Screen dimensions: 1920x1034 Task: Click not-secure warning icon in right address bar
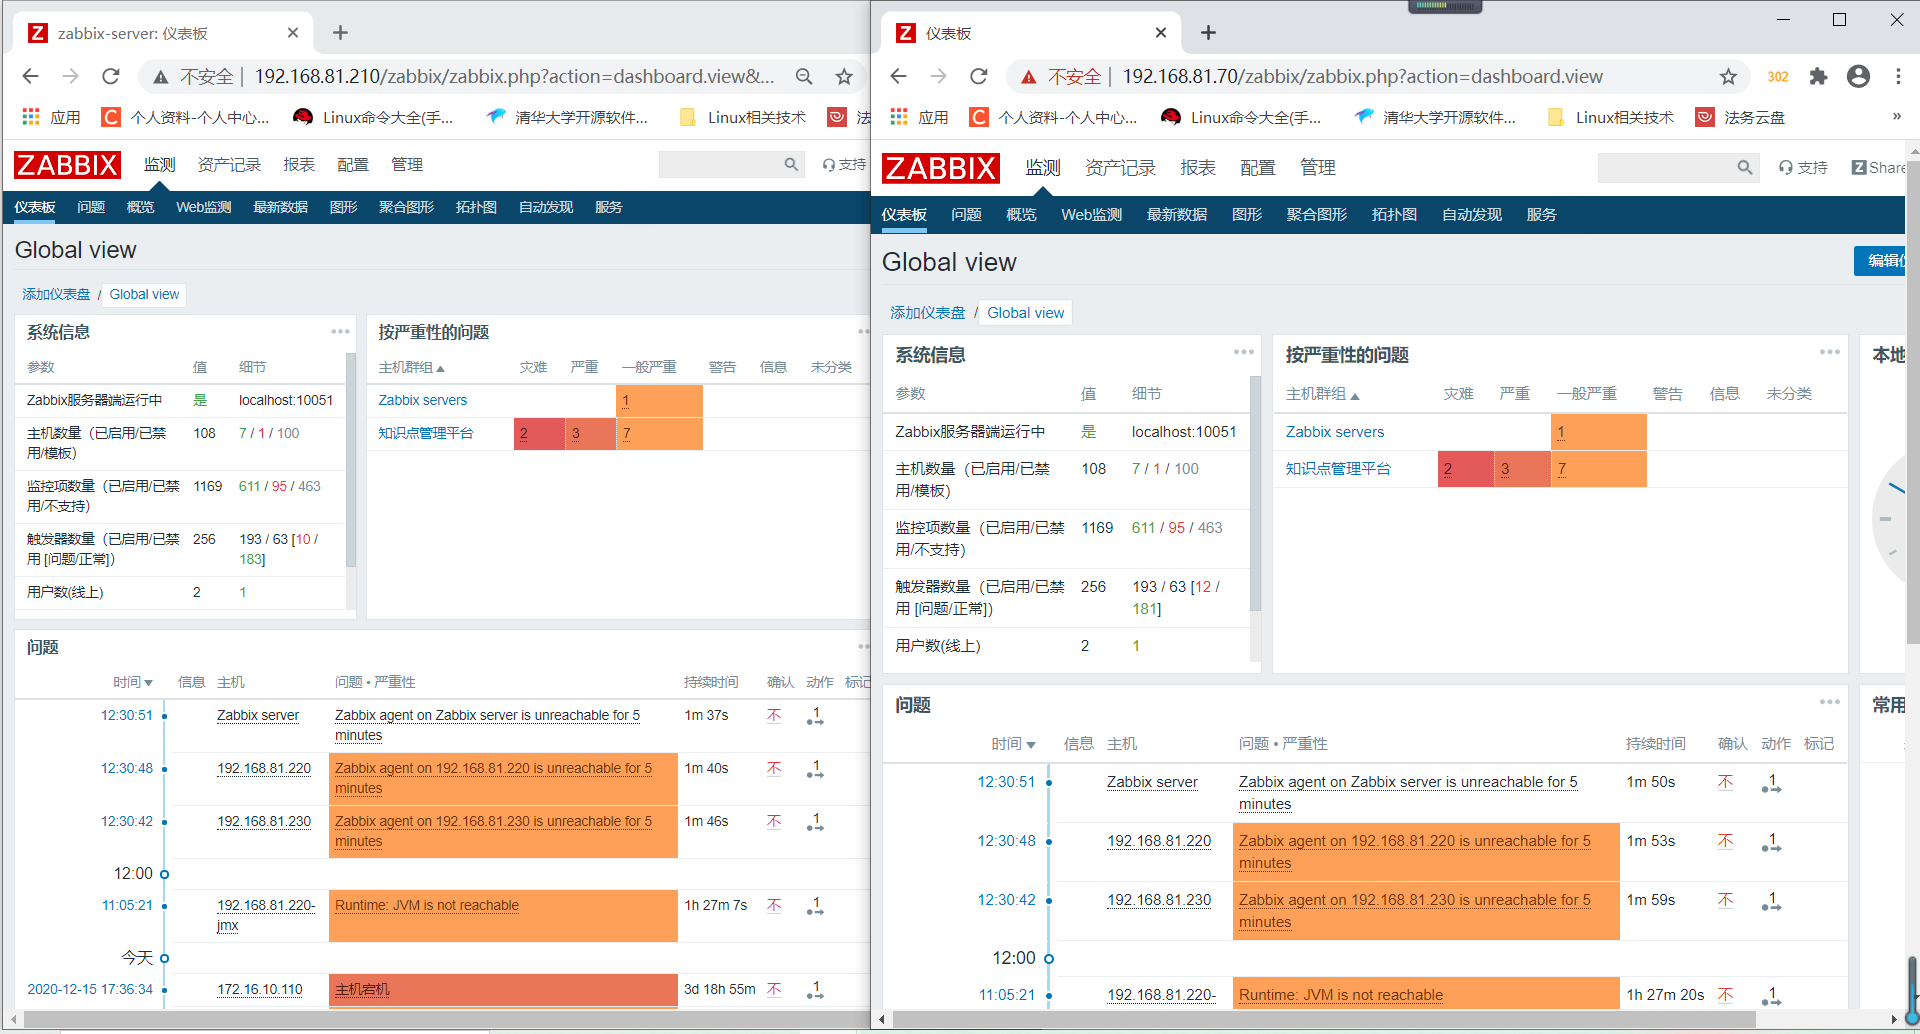(1028, 77)
